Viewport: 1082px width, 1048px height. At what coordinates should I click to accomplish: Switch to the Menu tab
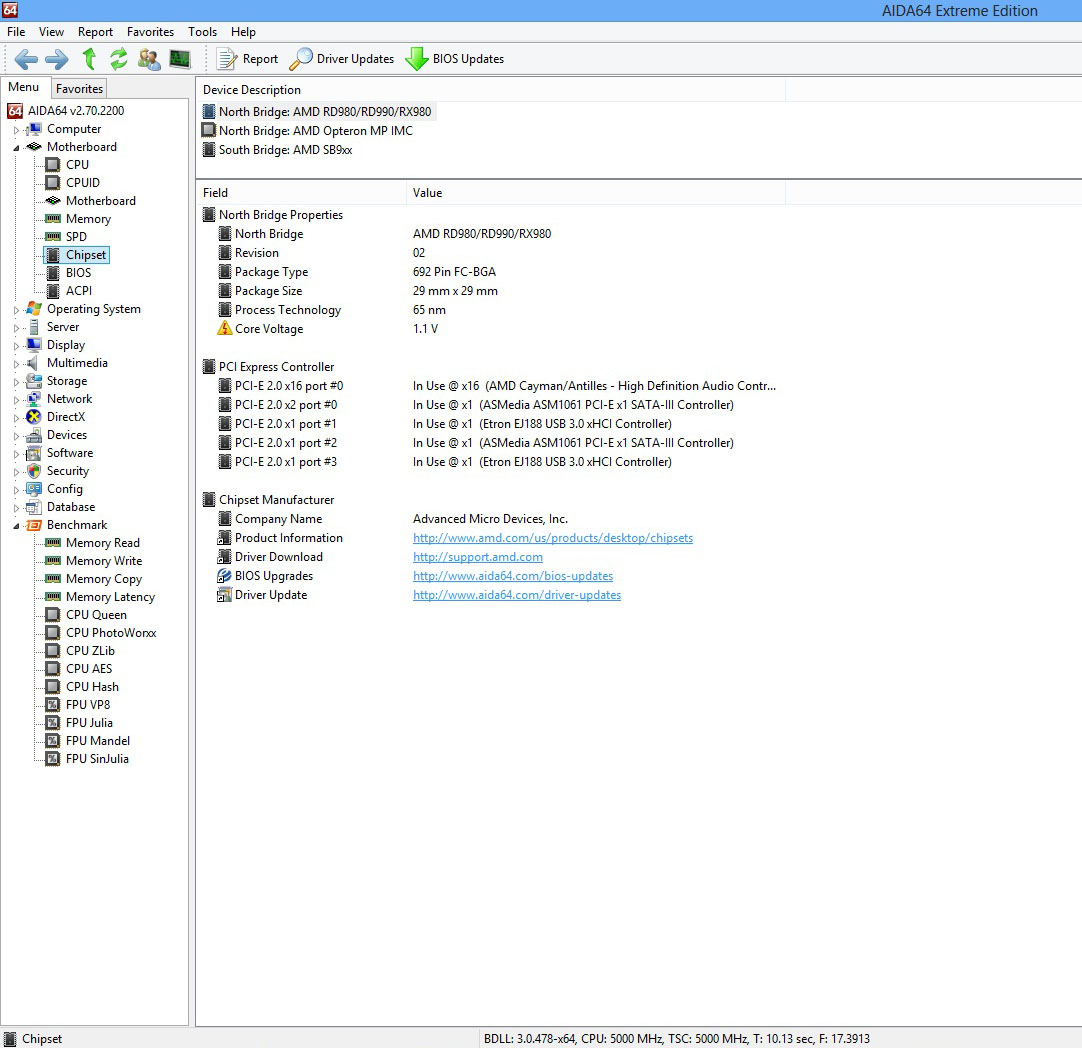(24, 87)
